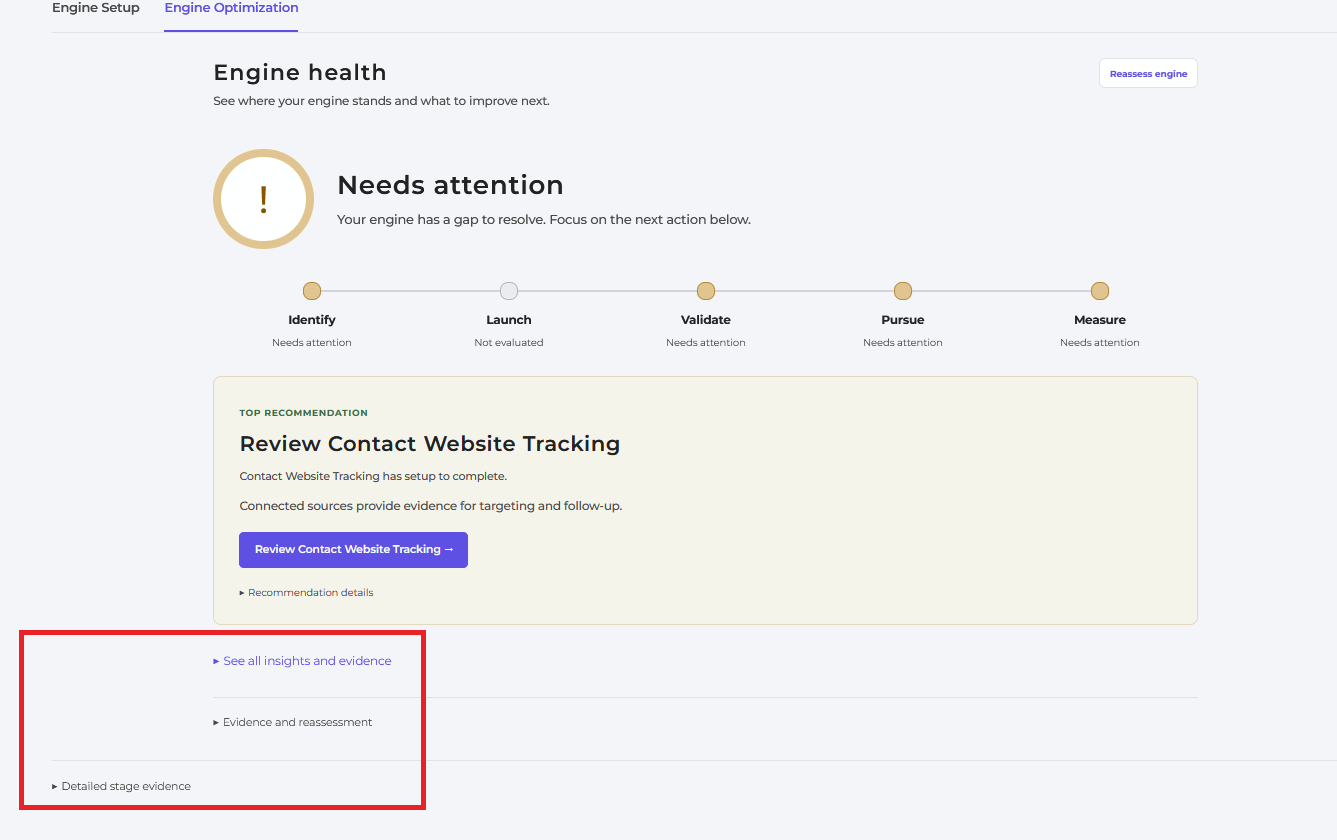Select the Launch stage dot

(509, 291)
